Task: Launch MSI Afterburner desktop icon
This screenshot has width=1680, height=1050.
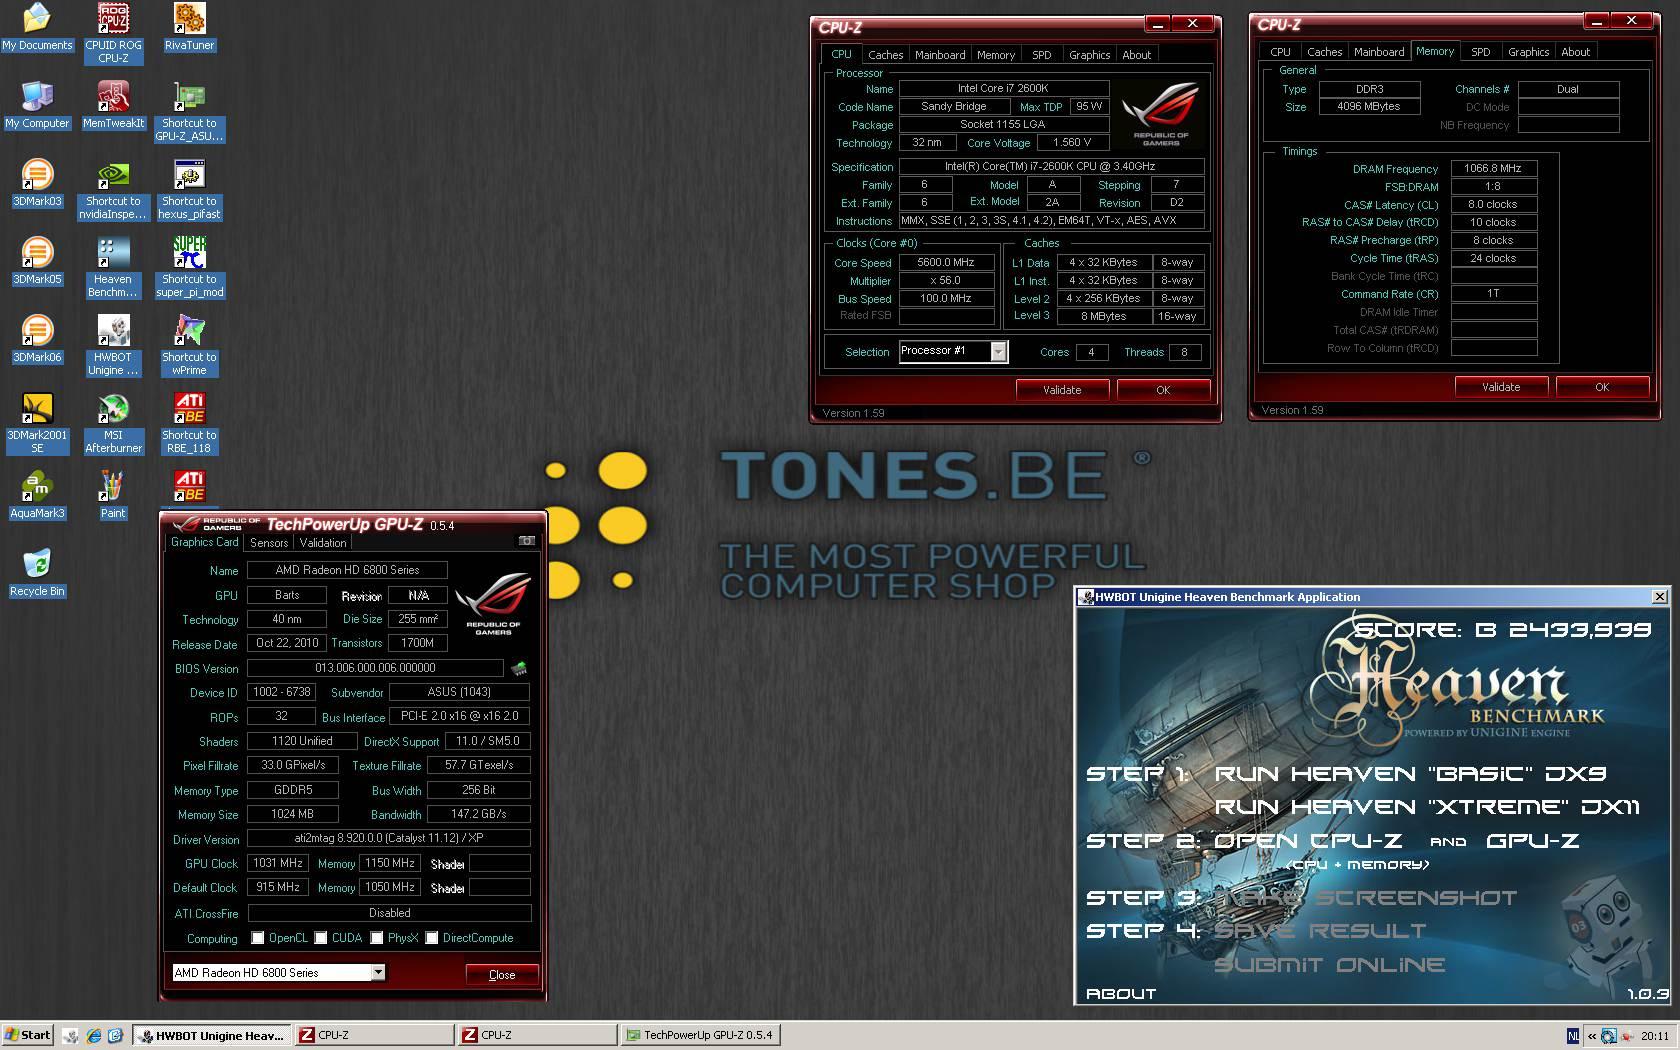Action: pyautogui.click(x=113, y=423)
